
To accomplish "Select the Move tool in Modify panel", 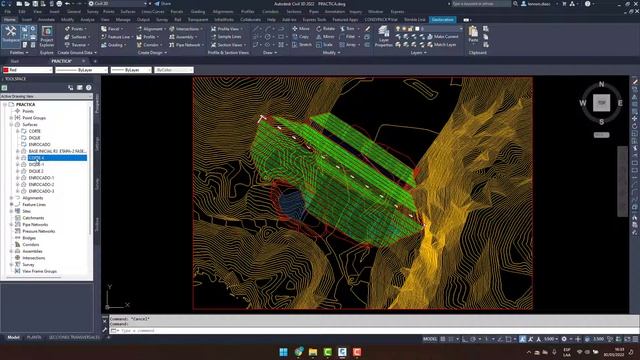I will click(300, 29).
